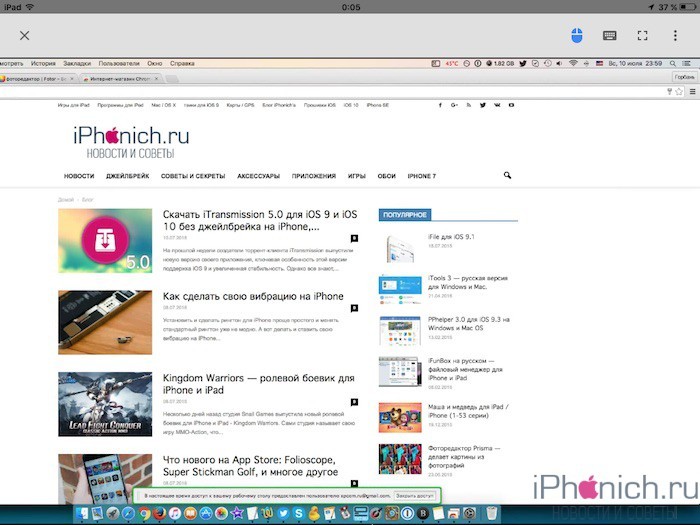
Task: Open the СОВЕТЫ И СЕКРЕТЫ navigation item
Action: pos(193,176)
